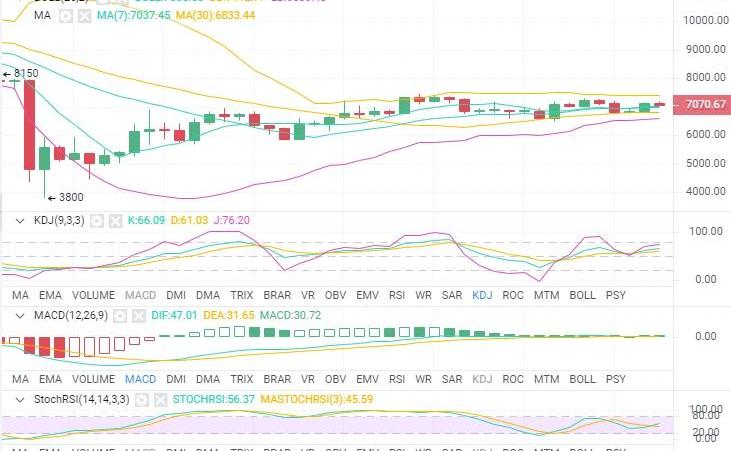Select BRAR in the row below MACD chart

(x=277, y=379)
